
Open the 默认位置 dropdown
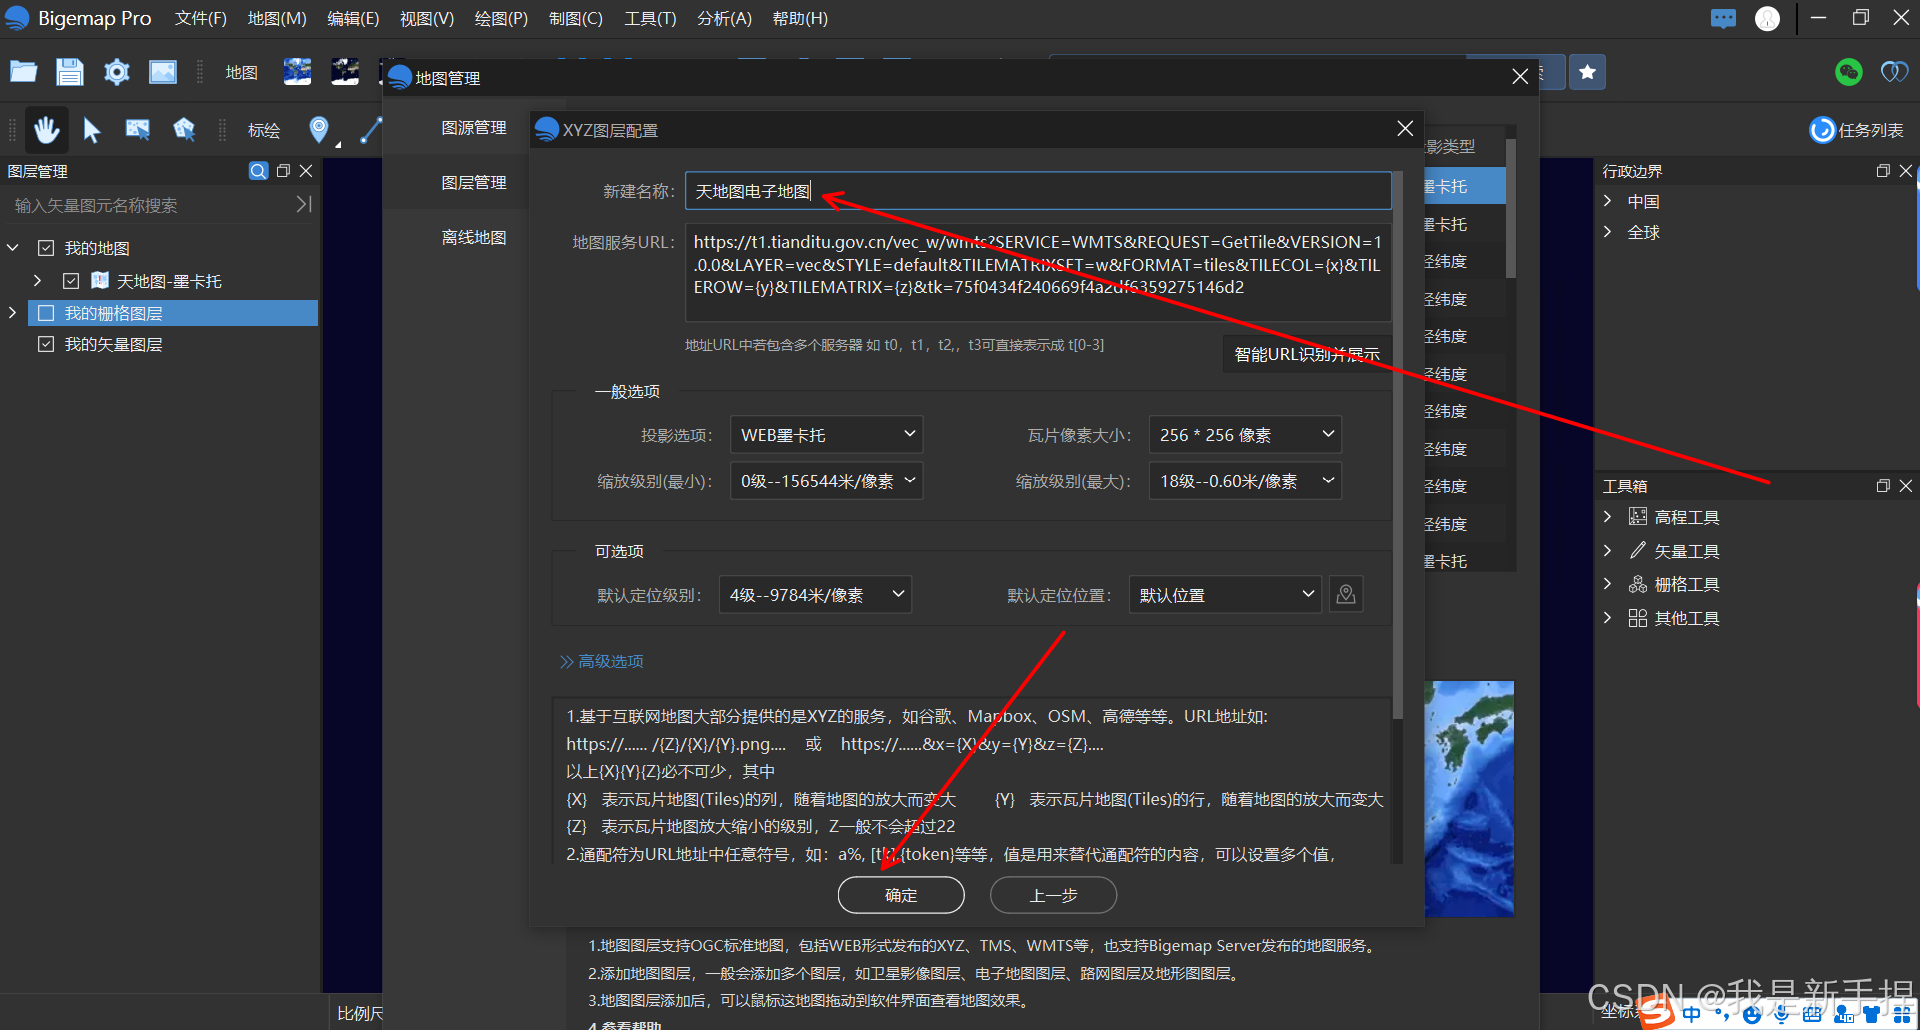tap(1225, 595)
